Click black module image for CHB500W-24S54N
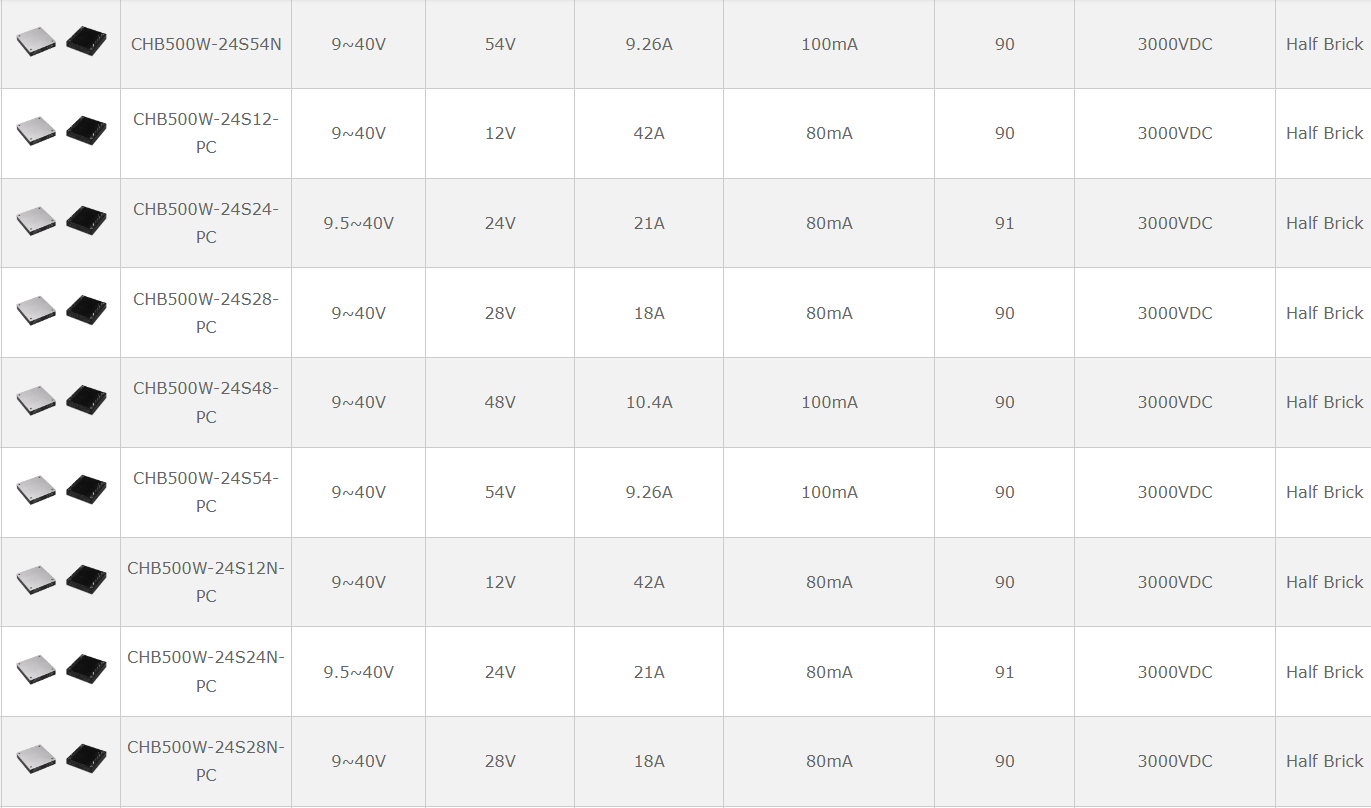Screen dimensions: 1371x808 pos(86,41)
